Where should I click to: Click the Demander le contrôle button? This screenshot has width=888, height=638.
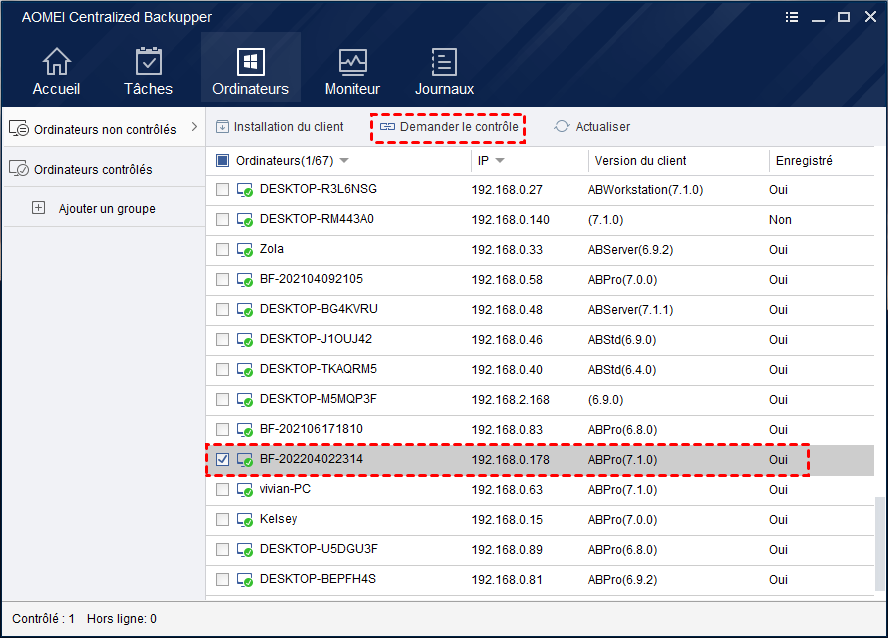[449, 127]
